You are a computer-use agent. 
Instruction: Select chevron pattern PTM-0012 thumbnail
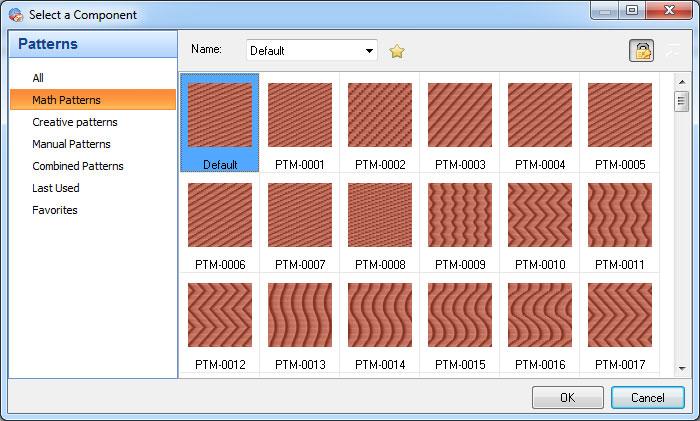220,315
